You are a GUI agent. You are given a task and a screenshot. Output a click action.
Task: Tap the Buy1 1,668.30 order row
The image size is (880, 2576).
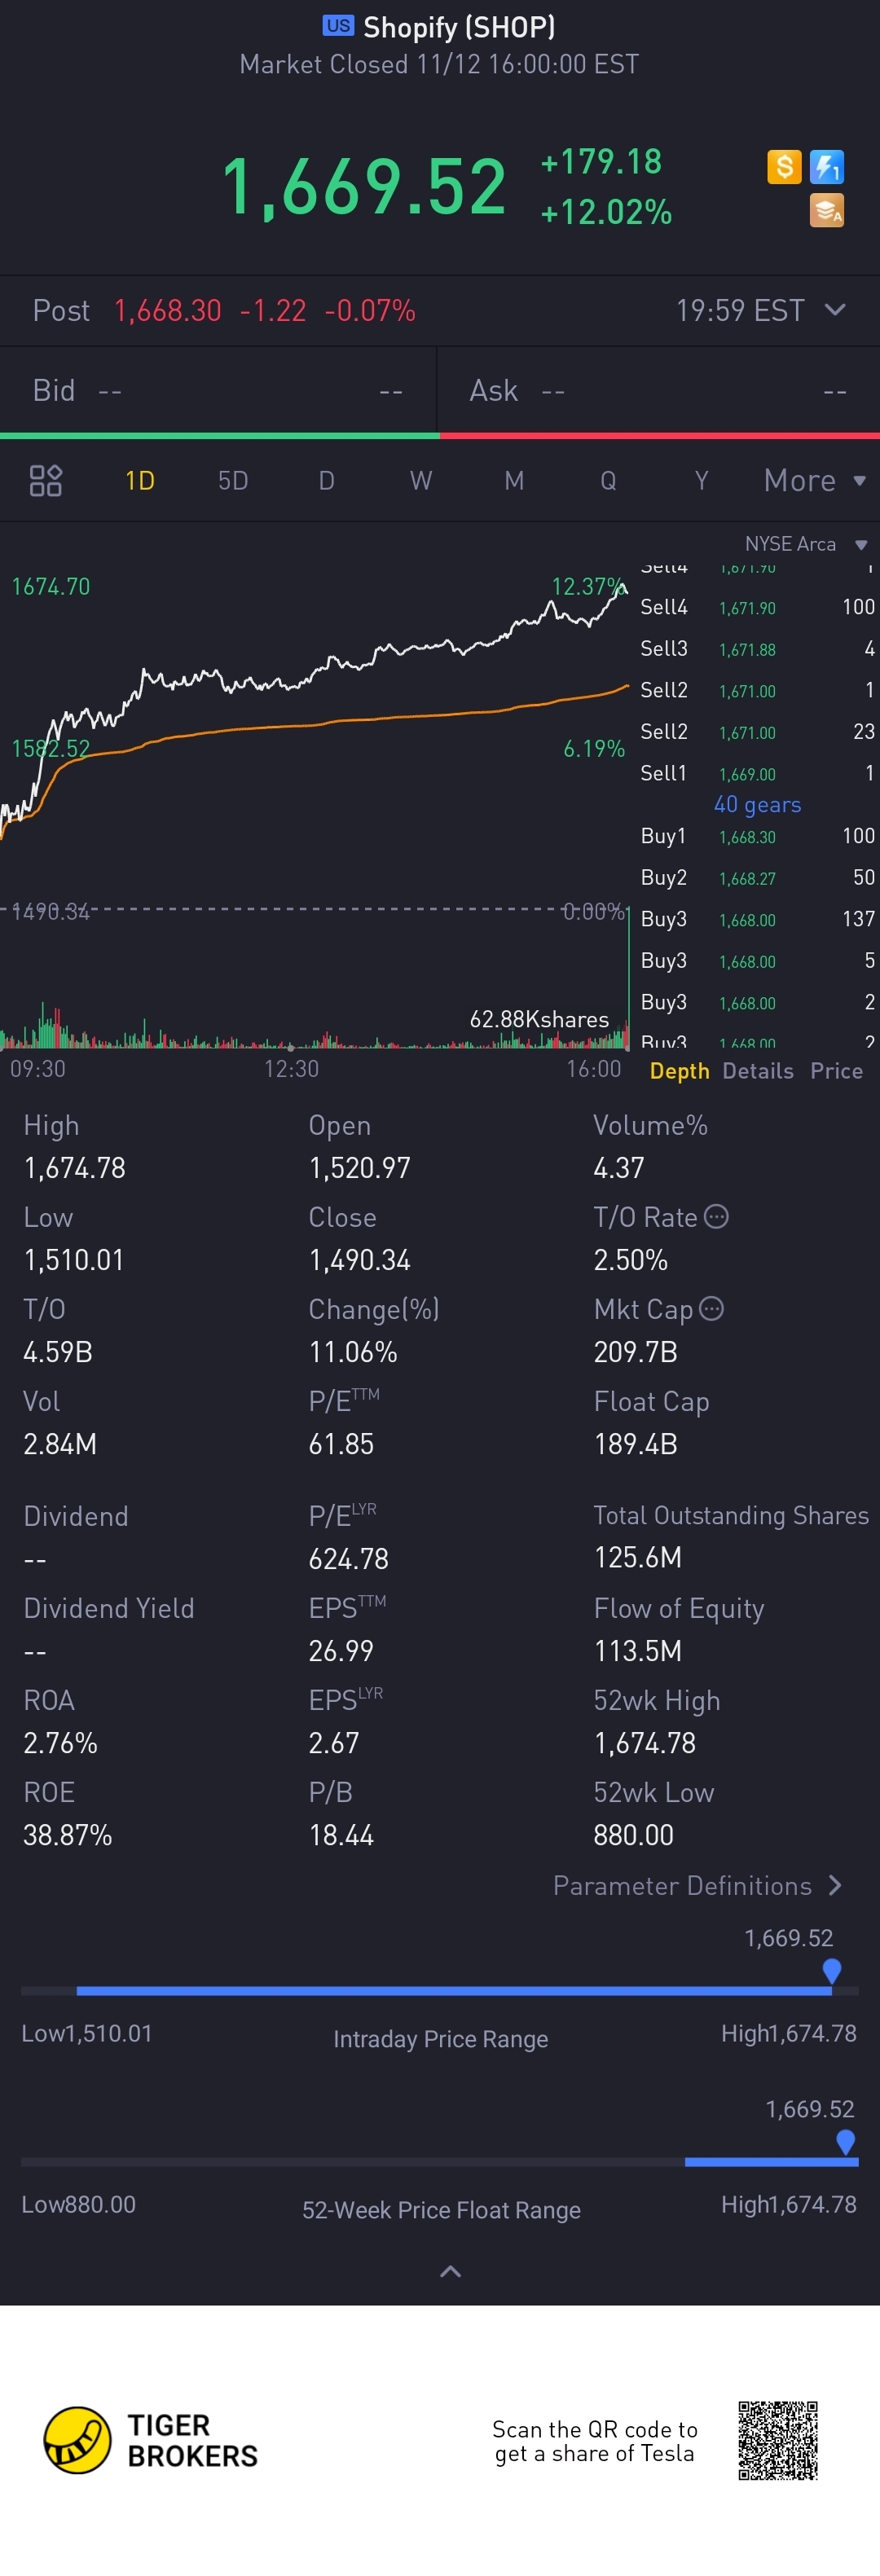pos(758,836)
